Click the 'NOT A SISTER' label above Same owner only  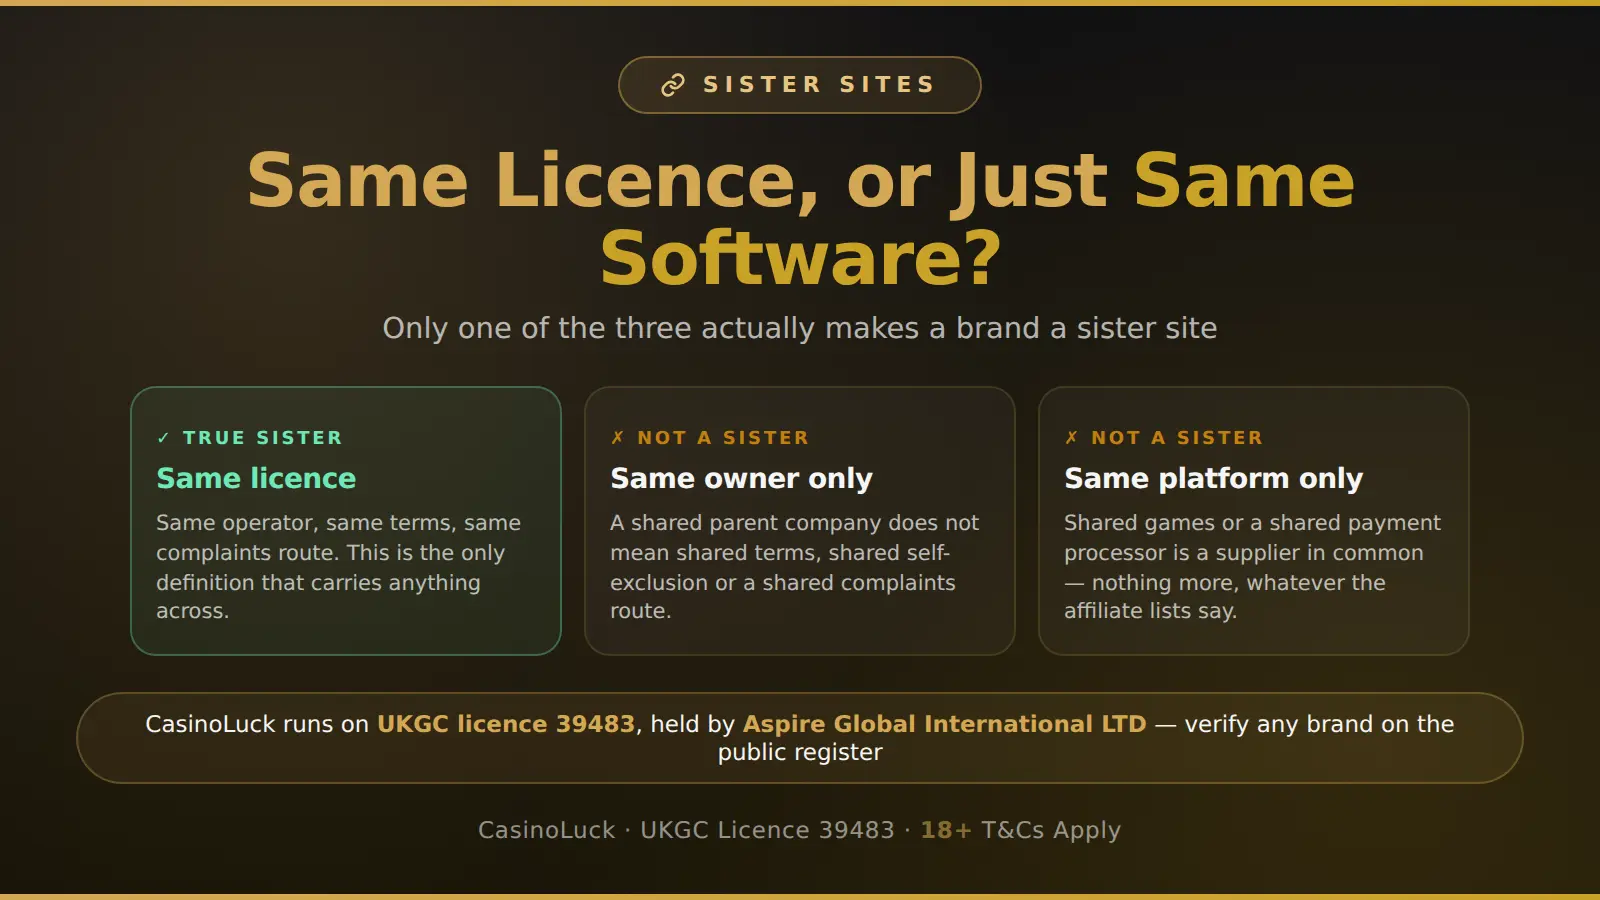[x=723, y=438]
